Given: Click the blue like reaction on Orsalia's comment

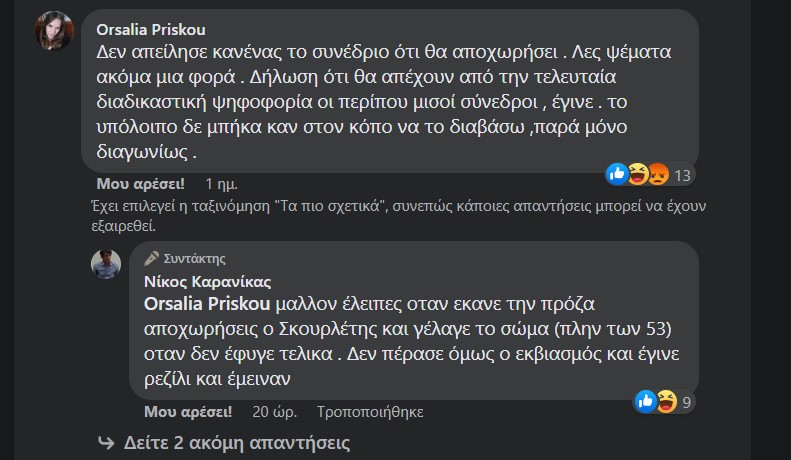Looking at the screenshot, I should (616, 175).
